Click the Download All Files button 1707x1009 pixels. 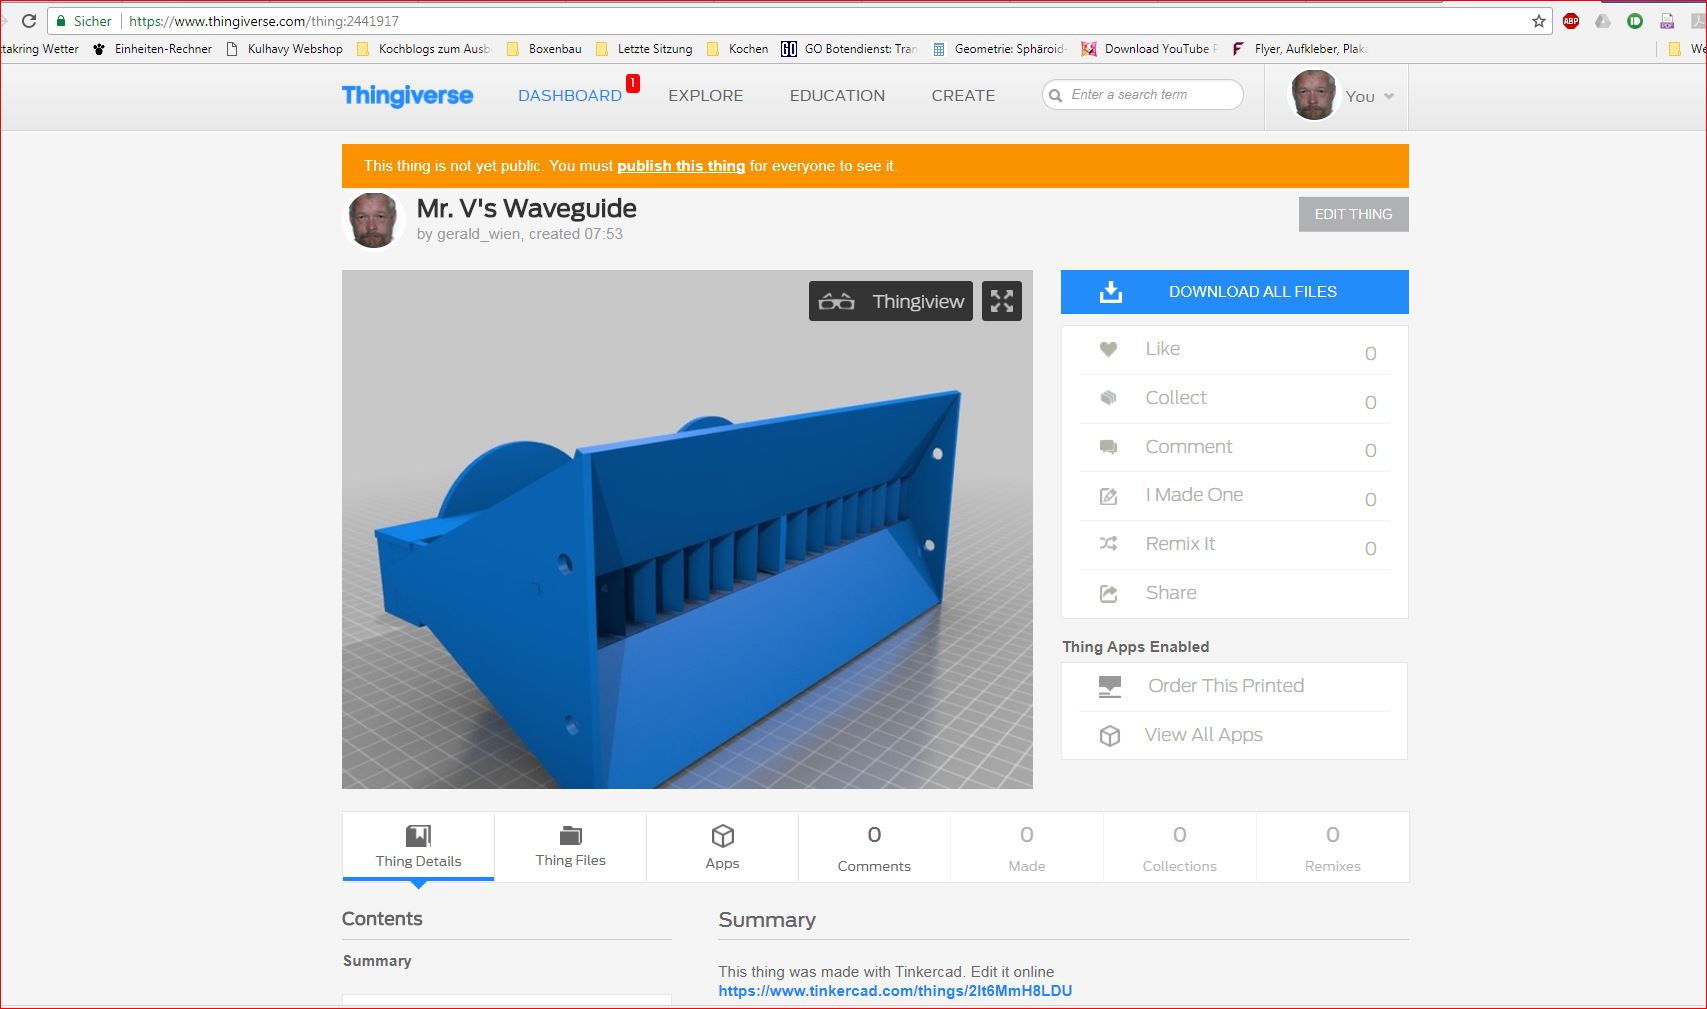pos(1235,292)
